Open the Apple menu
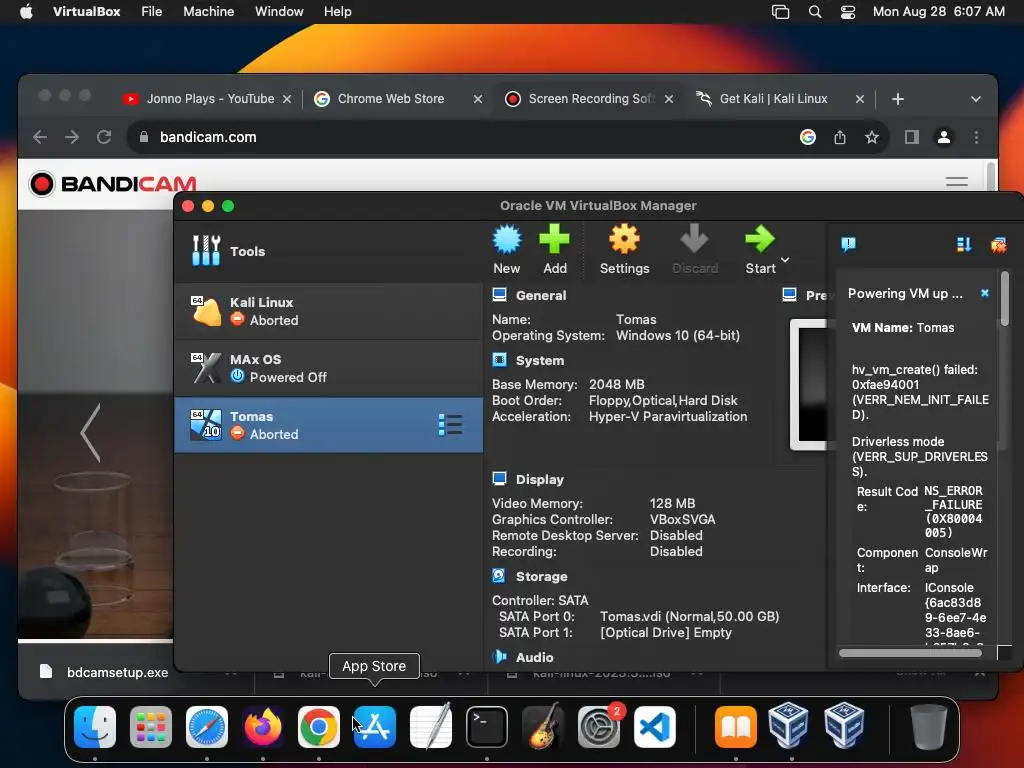Screen dimensions: 1024x768 pyautogui.click(x=26, y=11)
